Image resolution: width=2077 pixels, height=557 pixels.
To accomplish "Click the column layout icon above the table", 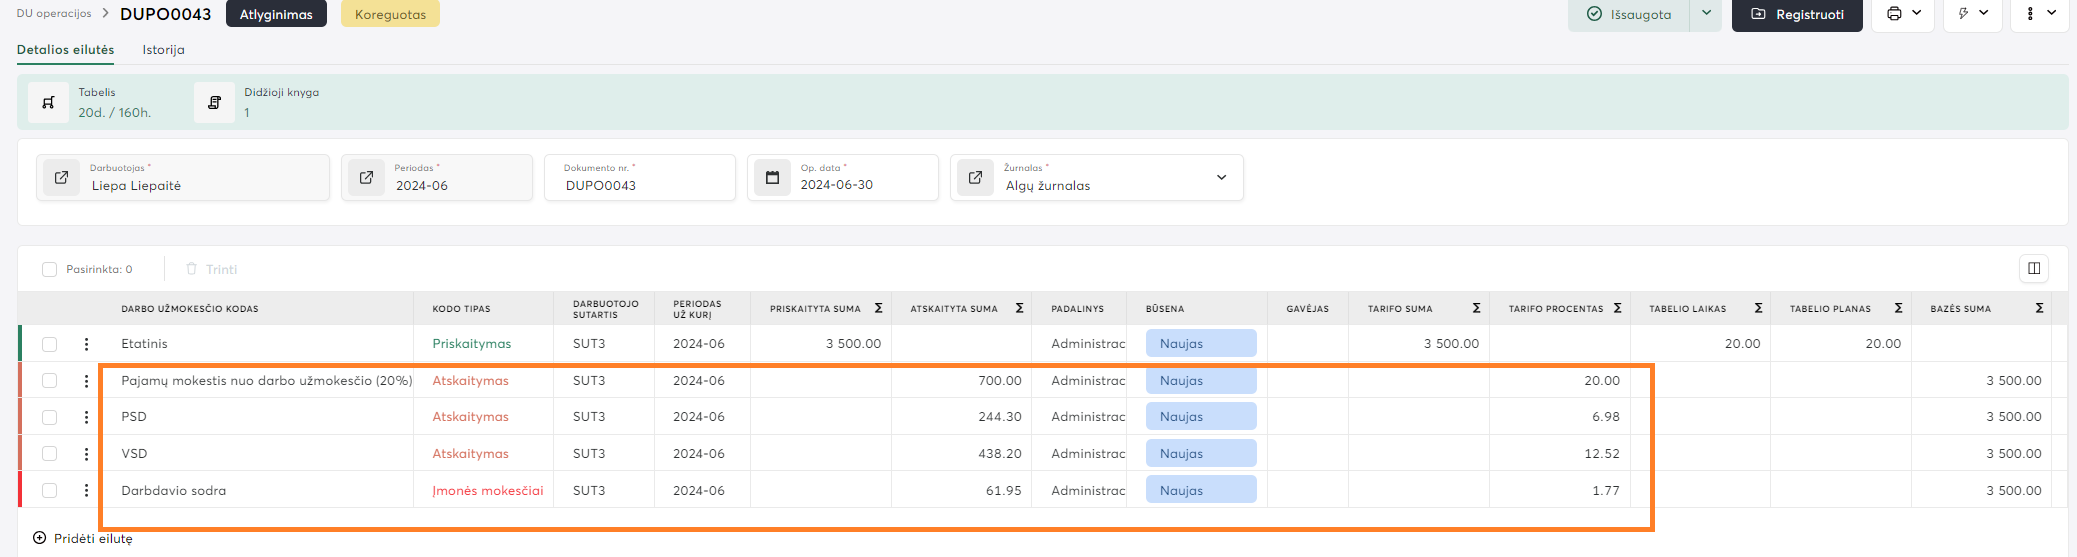I will [x=2033, y=268].
